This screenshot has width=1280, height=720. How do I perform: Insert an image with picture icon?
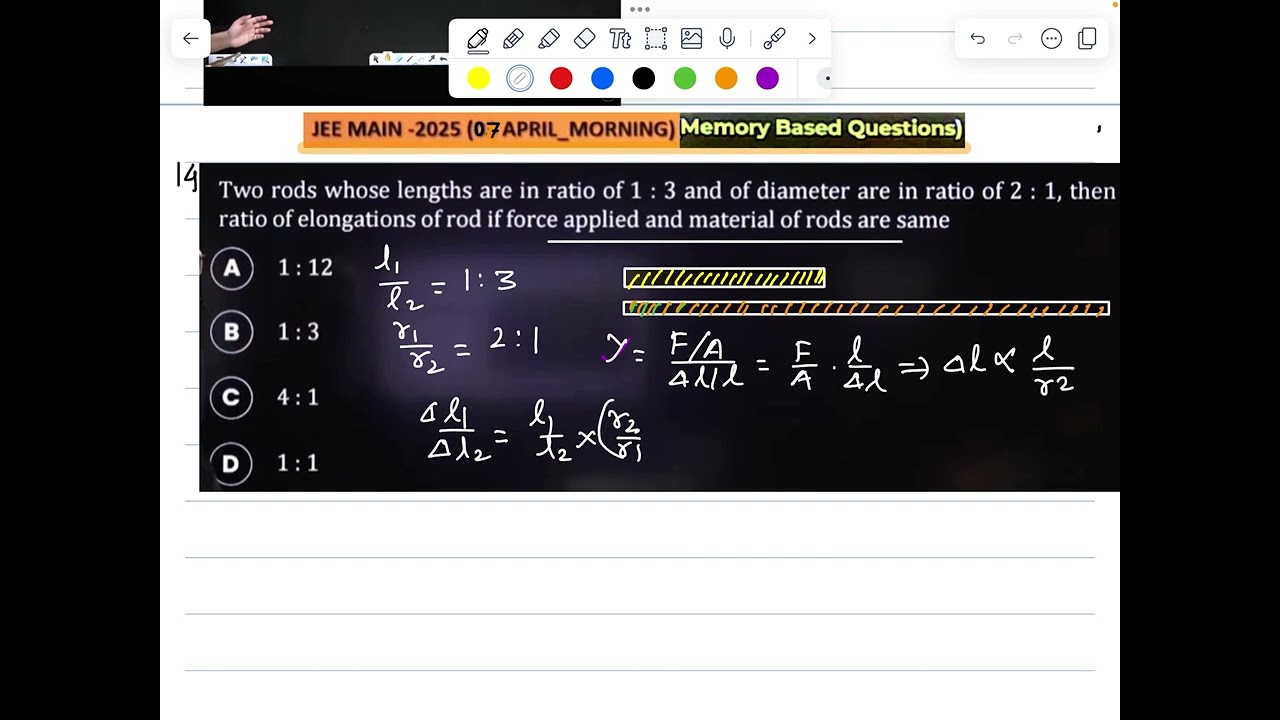click(x=691, y=39)
